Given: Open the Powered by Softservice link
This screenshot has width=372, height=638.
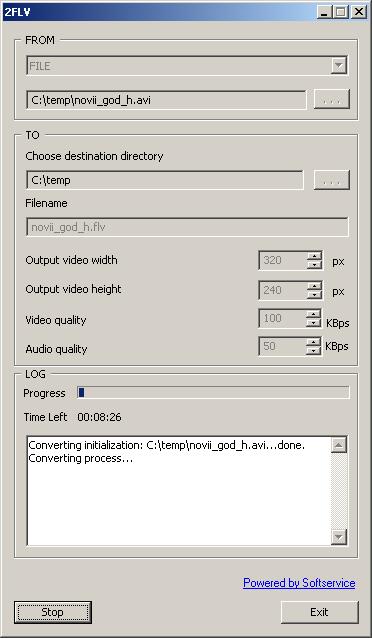Looking at the screenshot, I should pyautogui.click(x=299, y=583).
